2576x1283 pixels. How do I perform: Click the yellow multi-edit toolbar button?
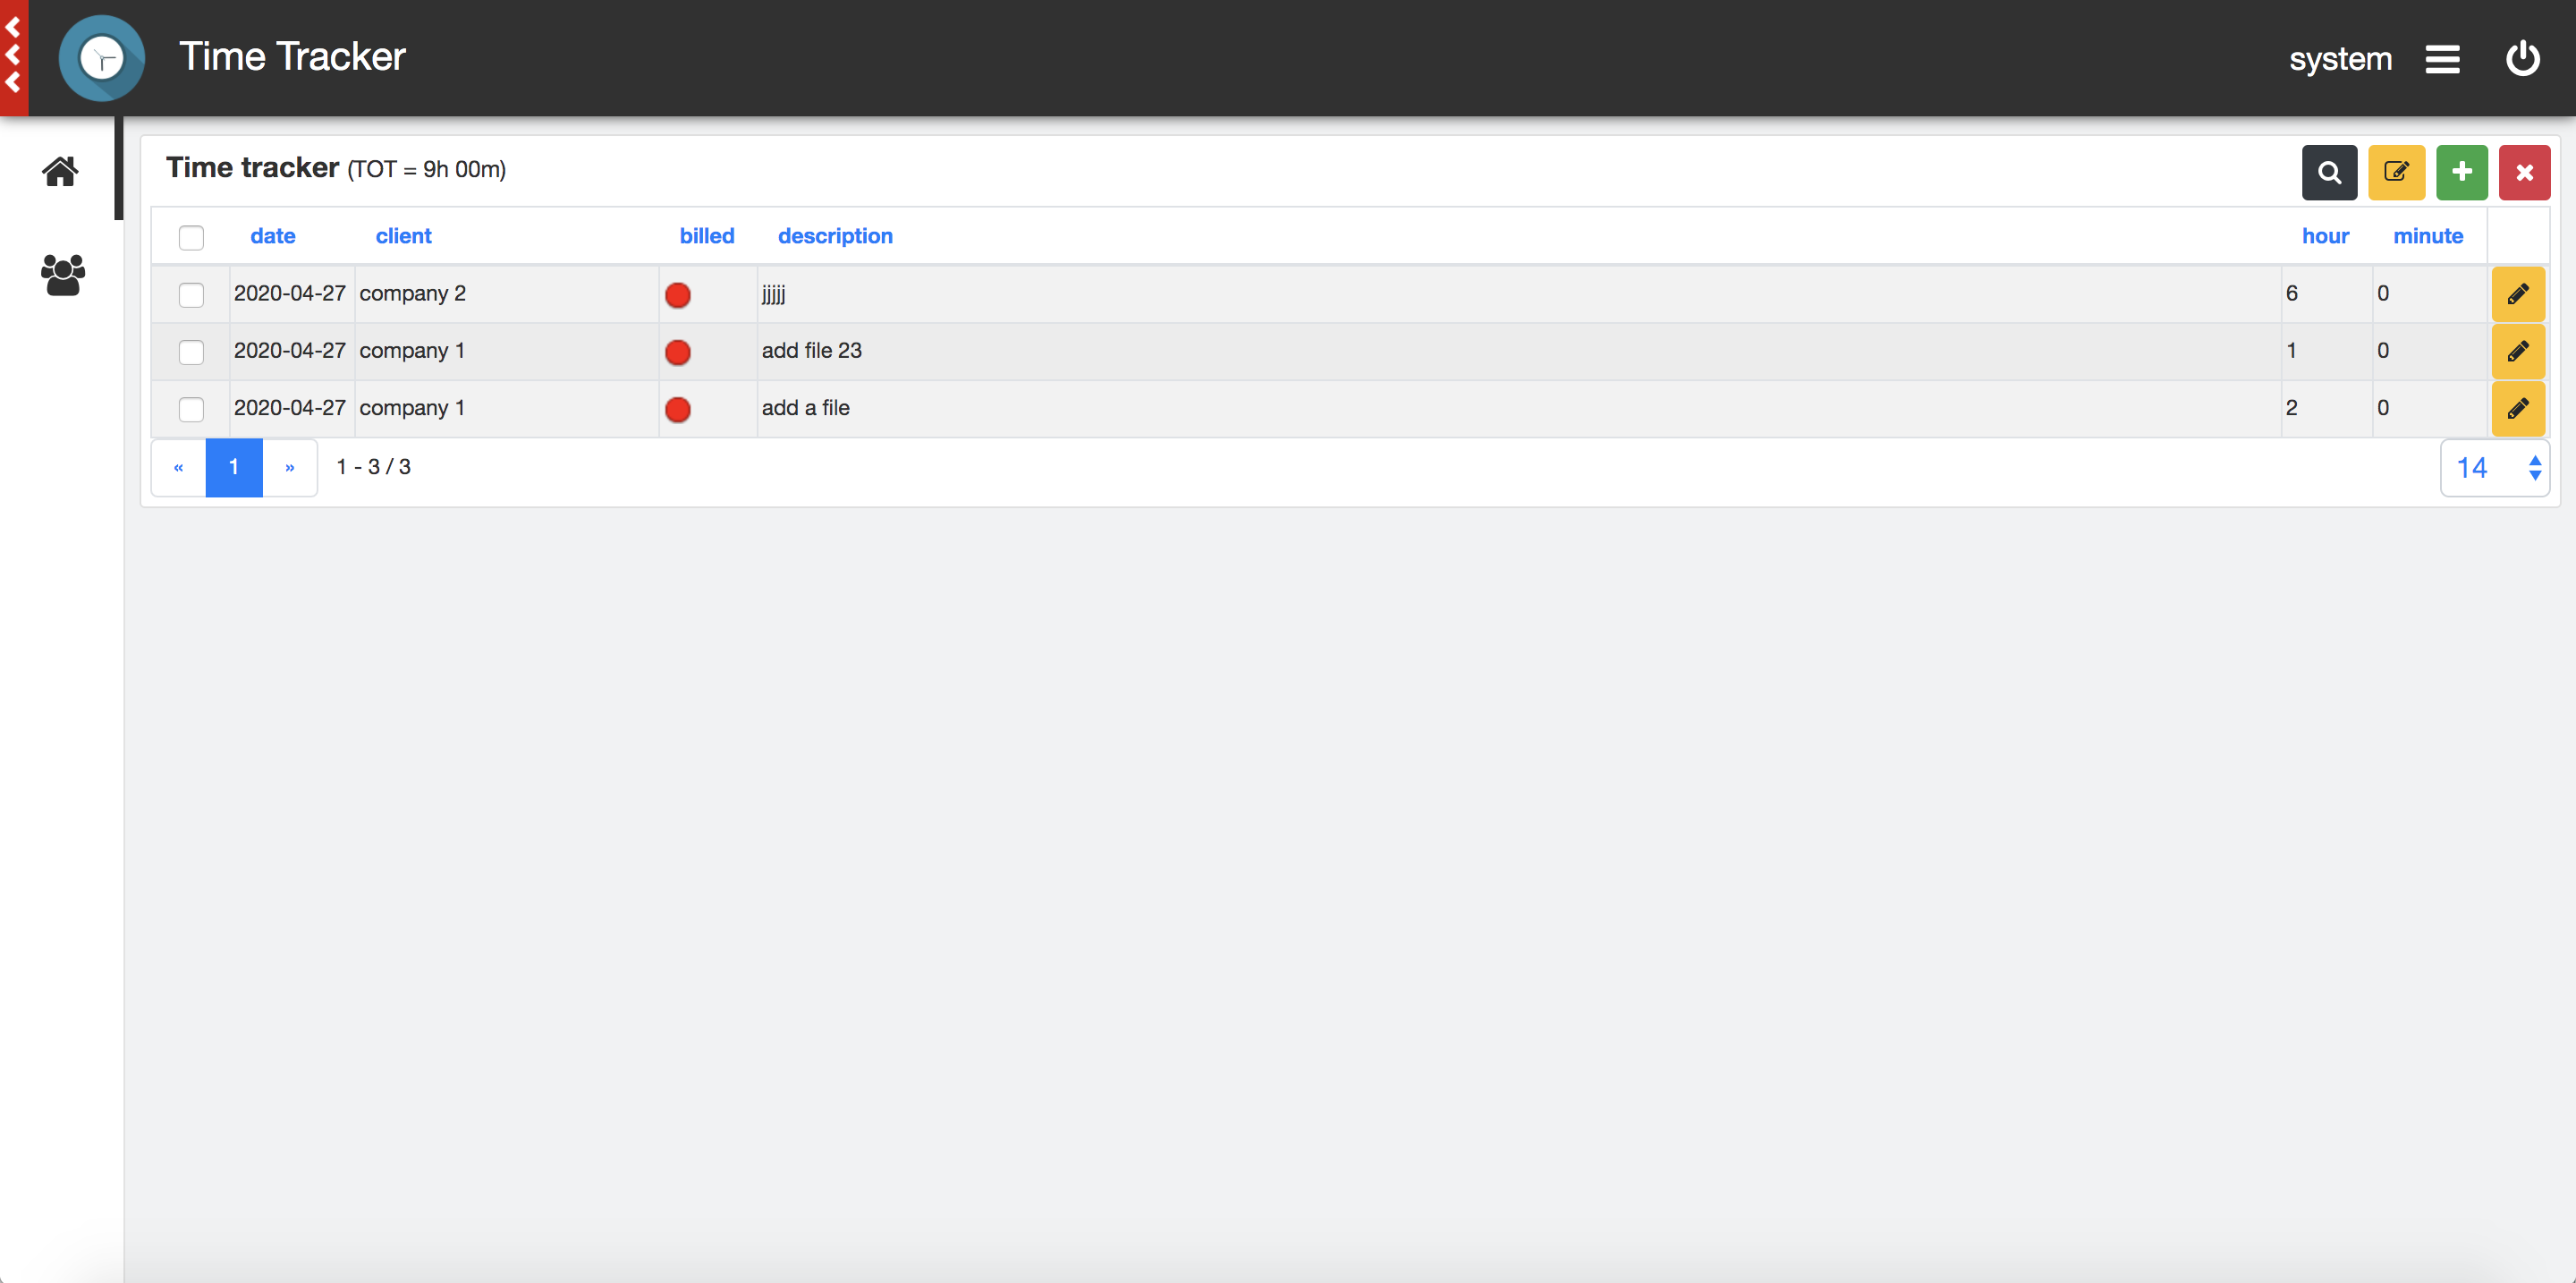[x=2396, y=172]
